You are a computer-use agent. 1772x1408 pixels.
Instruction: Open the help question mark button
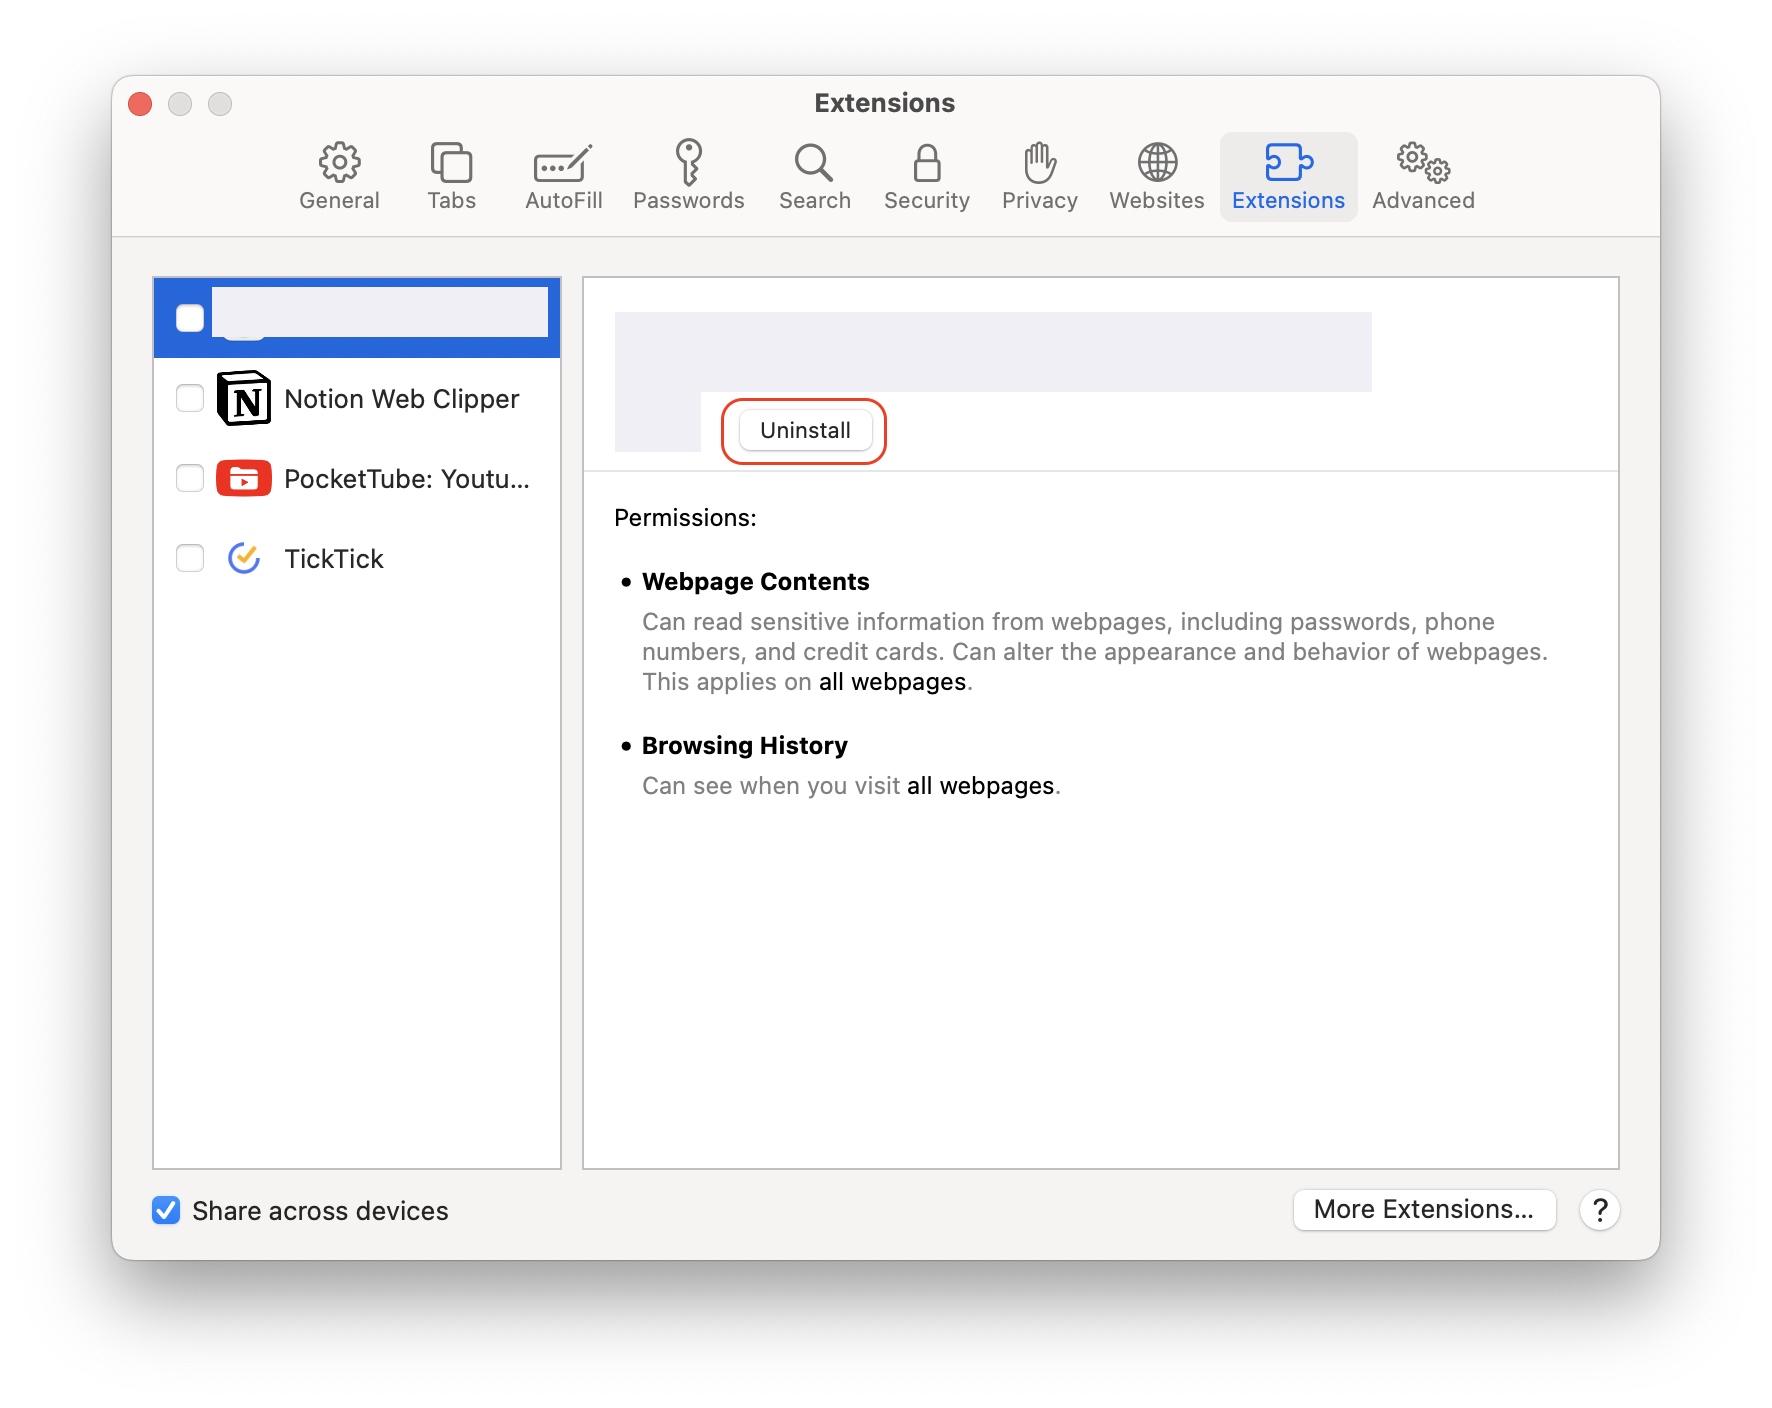1599,1210
